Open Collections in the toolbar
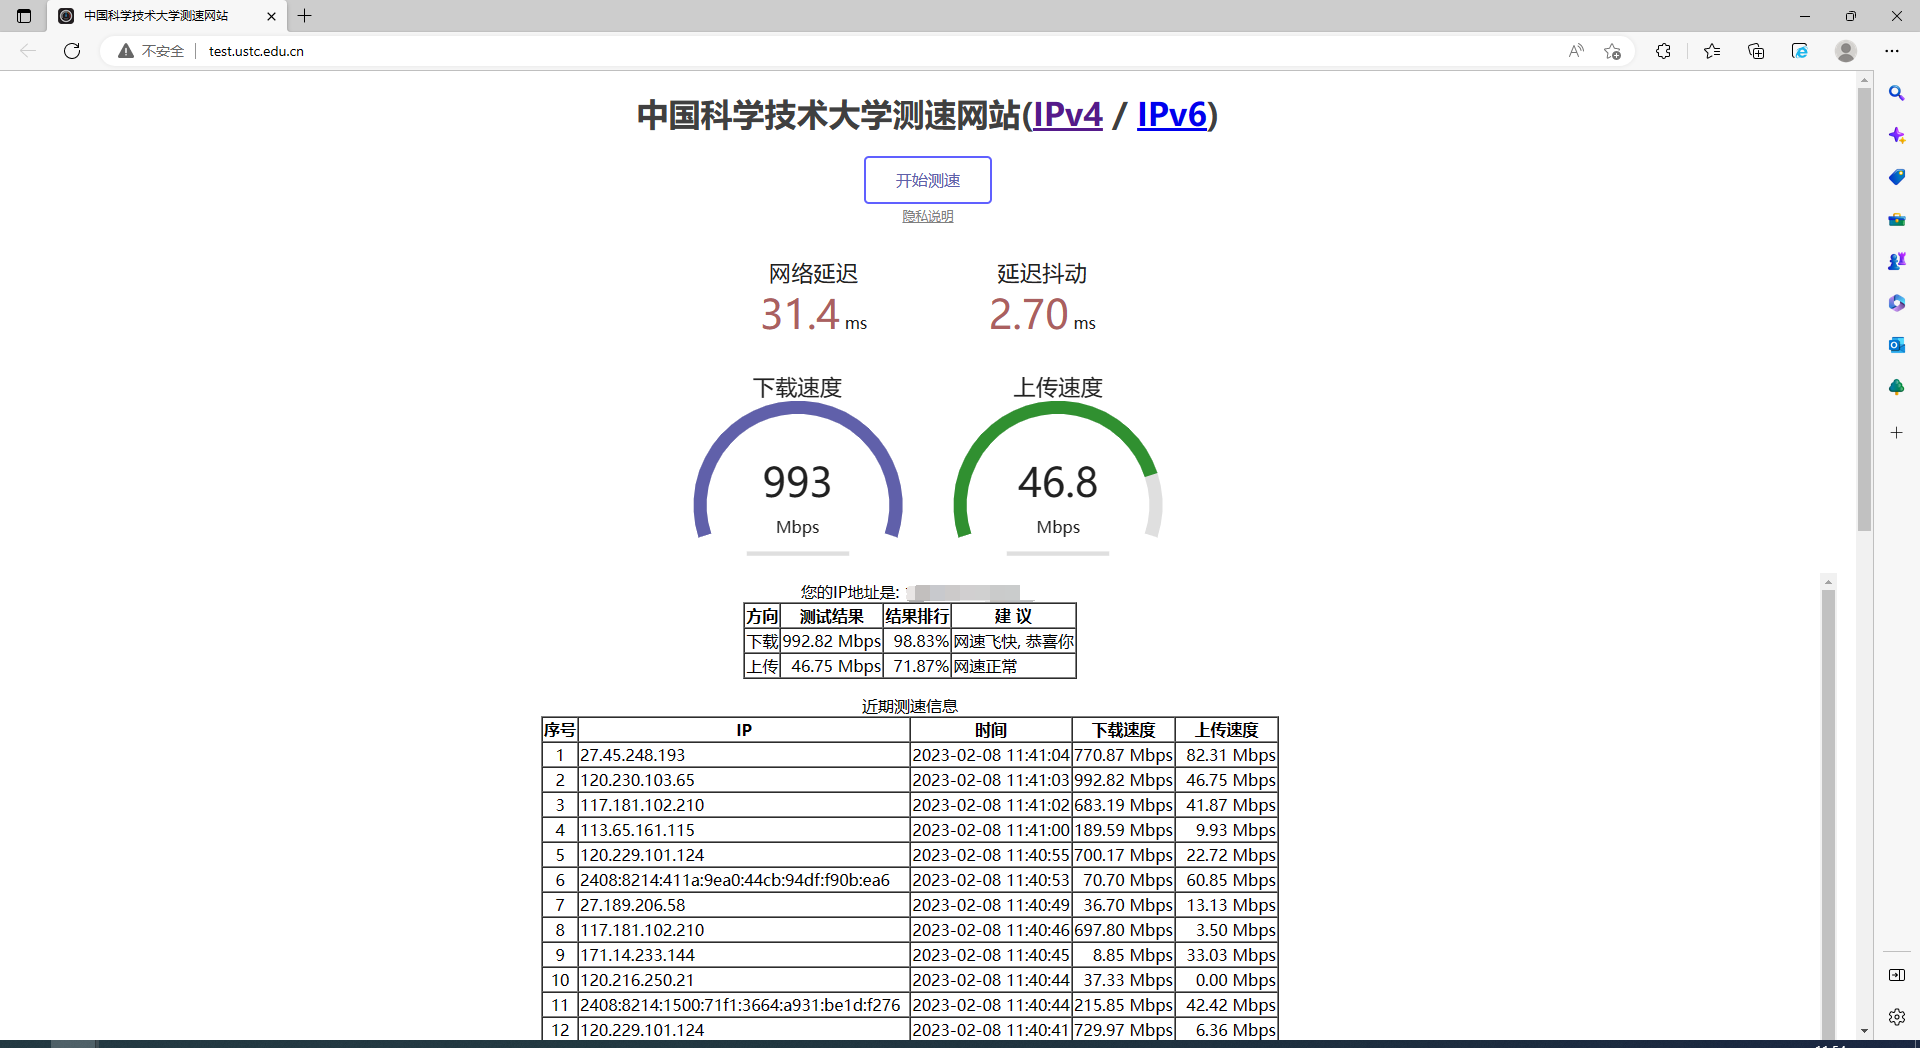Viewport: 1920px width, 1048px height. point(1756,51)
